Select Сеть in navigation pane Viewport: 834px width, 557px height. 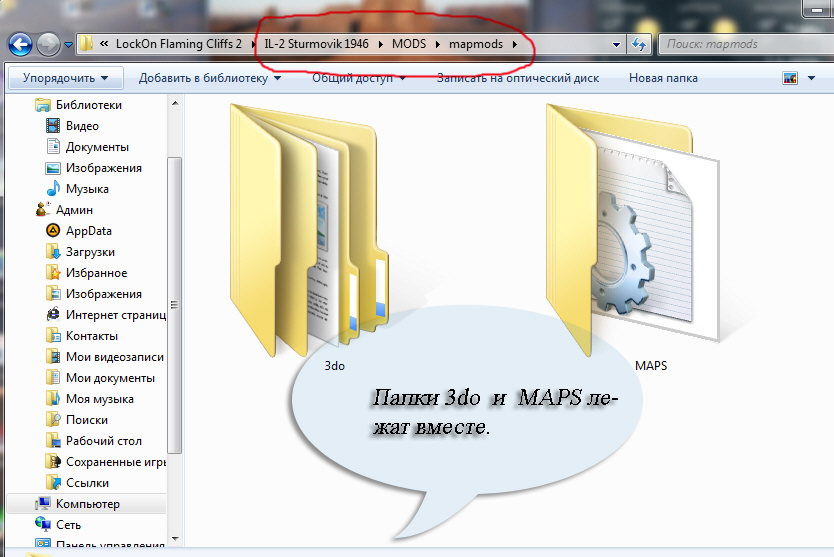click(68, 525)
